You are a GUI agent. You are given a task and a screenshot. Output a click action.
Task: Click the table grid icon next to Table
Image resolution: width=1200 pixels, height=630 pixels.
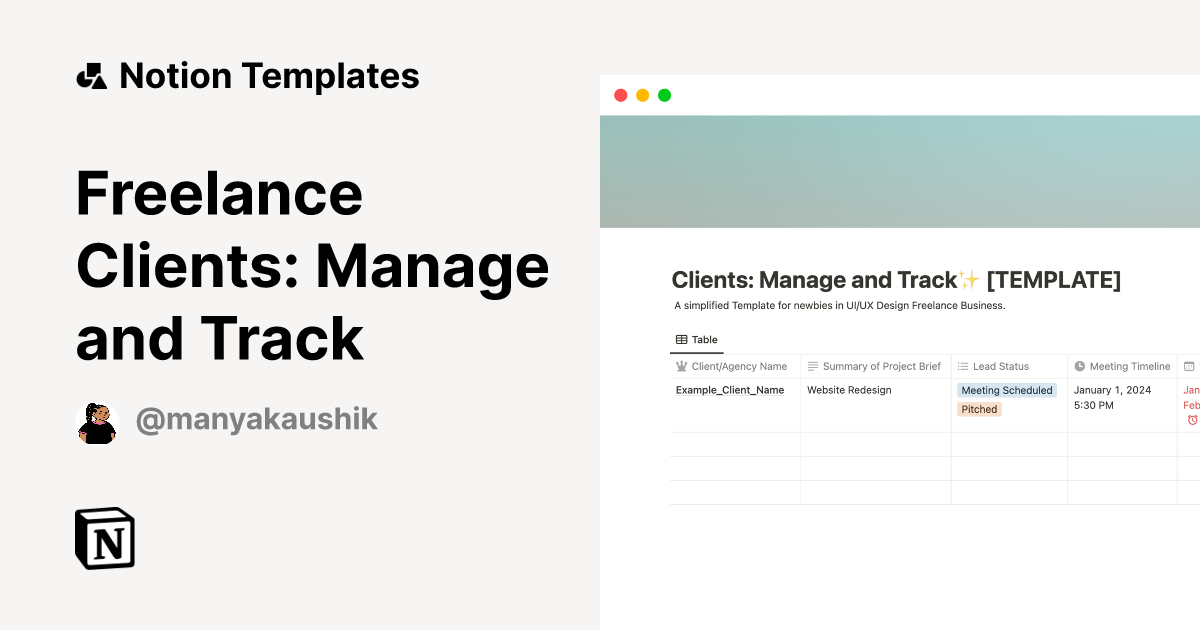point(679,339)
